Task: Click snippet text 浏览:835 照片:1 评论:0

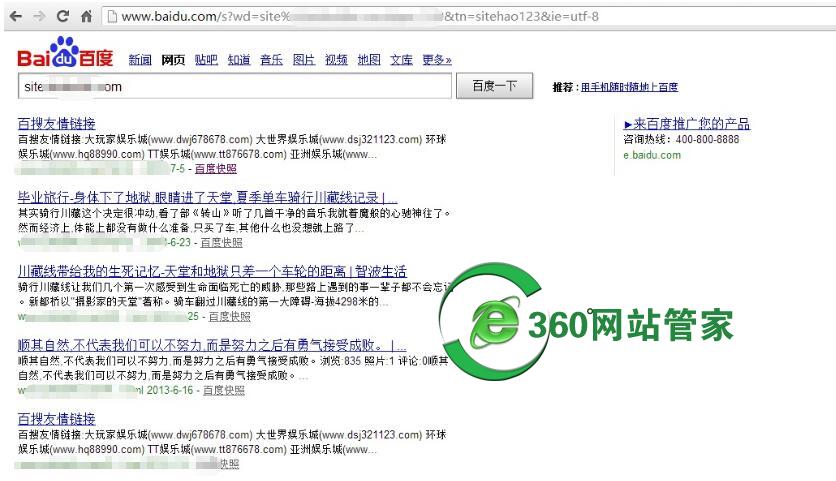Action: (372, 361)
